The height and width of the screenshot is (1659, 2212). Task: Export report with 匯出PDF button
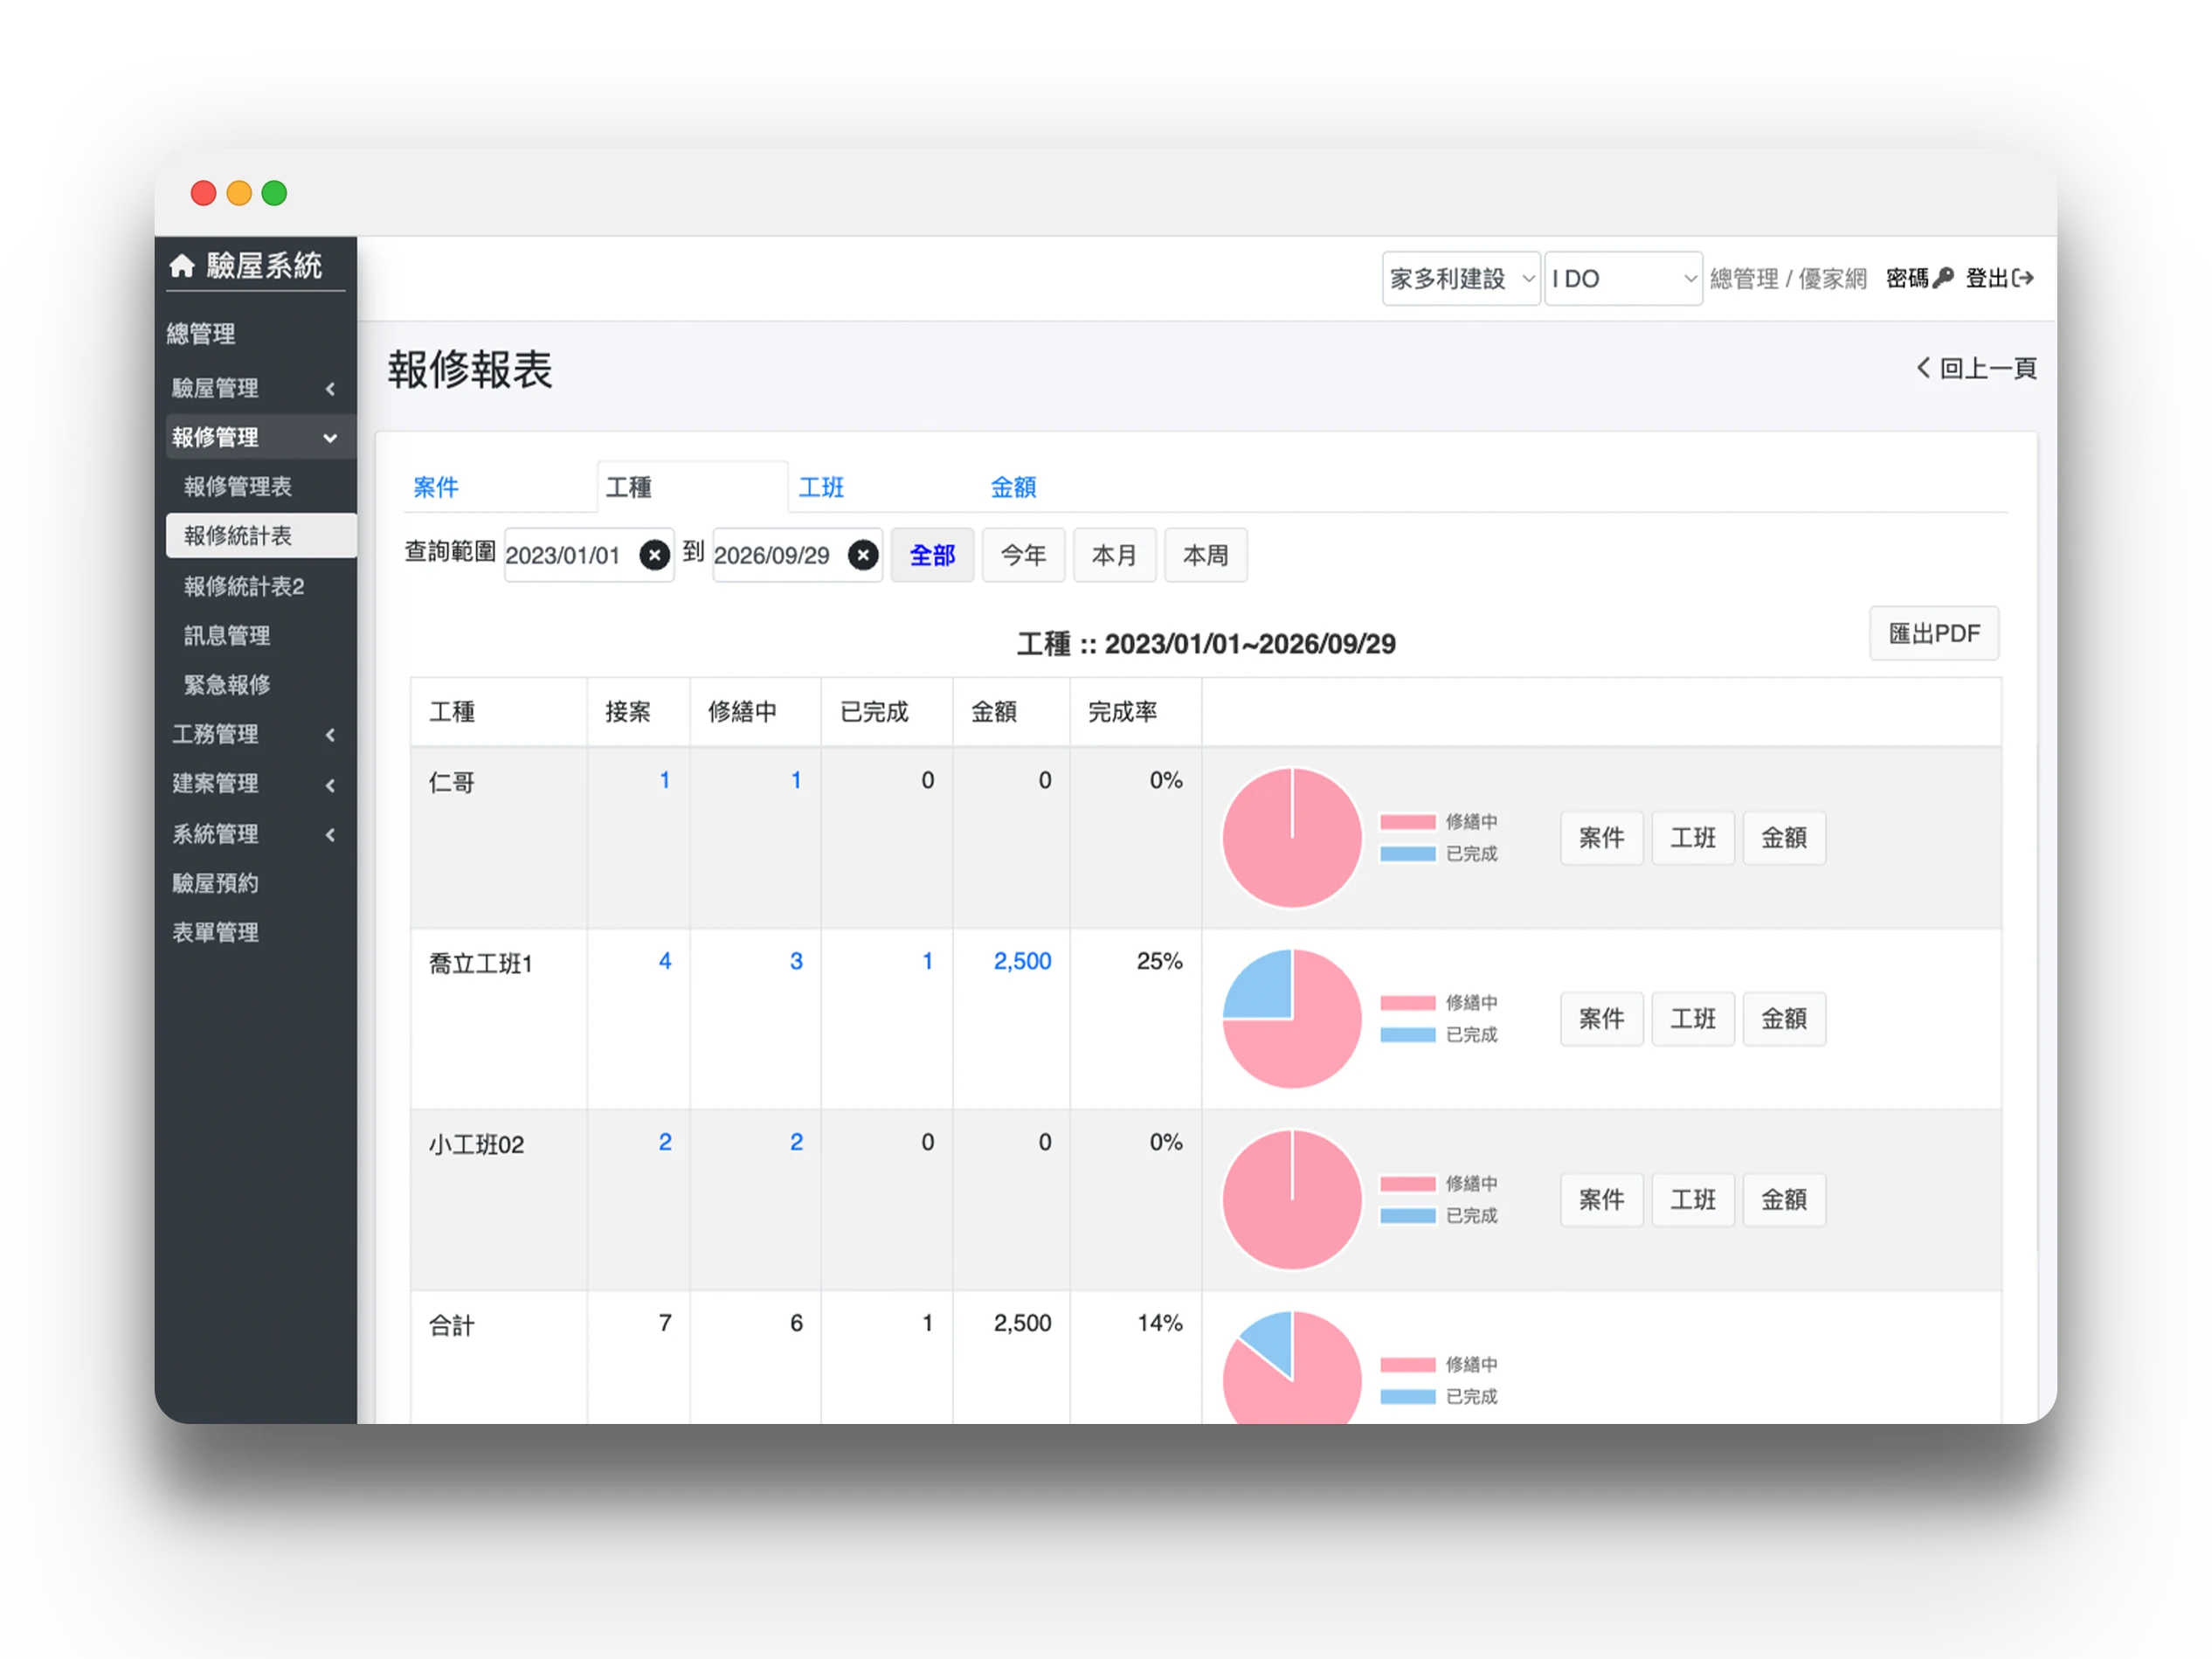1934,633
